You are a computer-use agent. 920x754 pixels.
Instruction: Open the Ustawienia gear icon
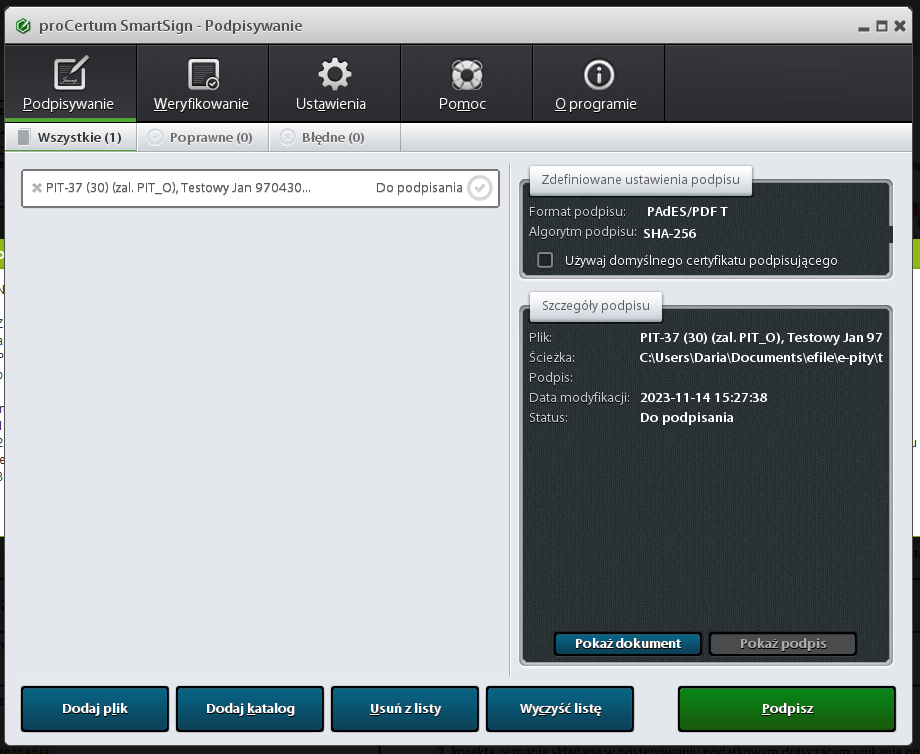tap(333, 74)
